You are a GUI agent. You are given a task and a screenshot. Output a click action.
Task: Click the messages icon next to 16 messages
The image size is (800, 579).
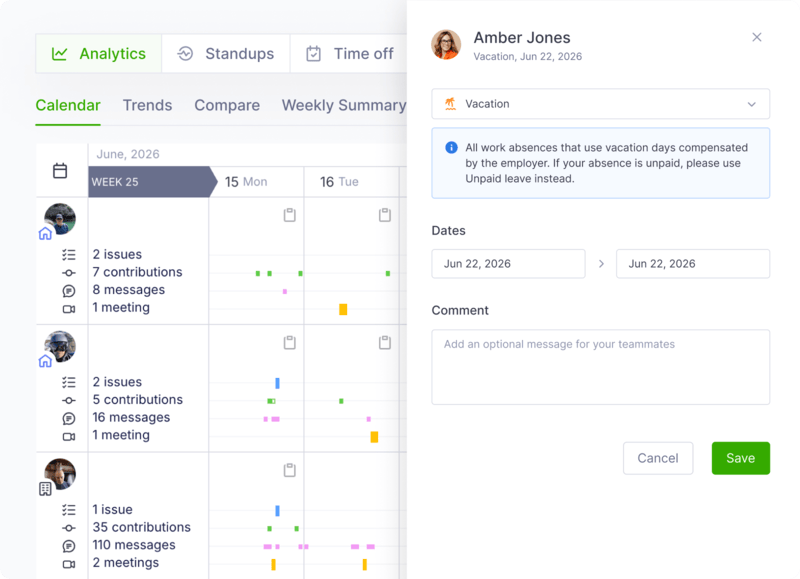click(x=69, y=418)
